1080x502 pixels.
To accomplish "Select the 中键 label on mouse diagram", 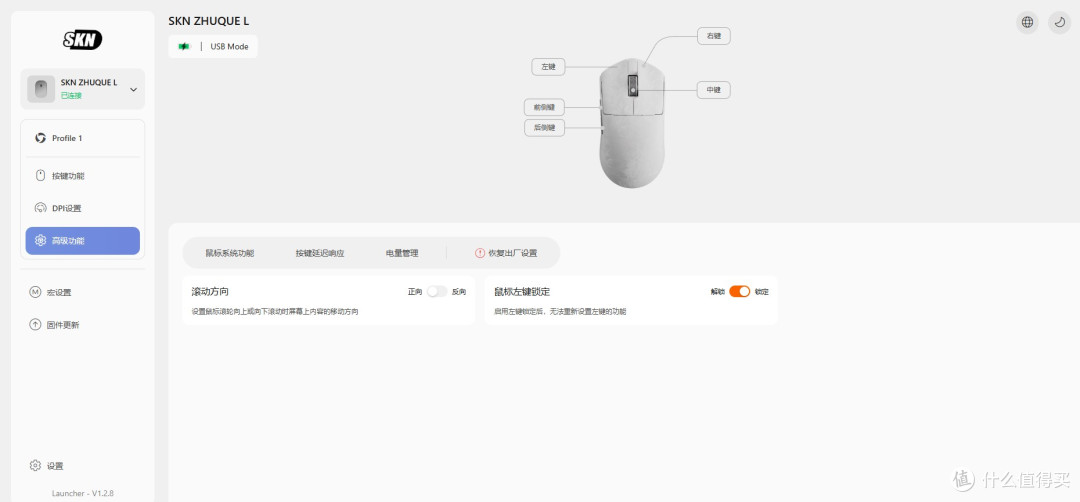I will (x=714, y=90).
